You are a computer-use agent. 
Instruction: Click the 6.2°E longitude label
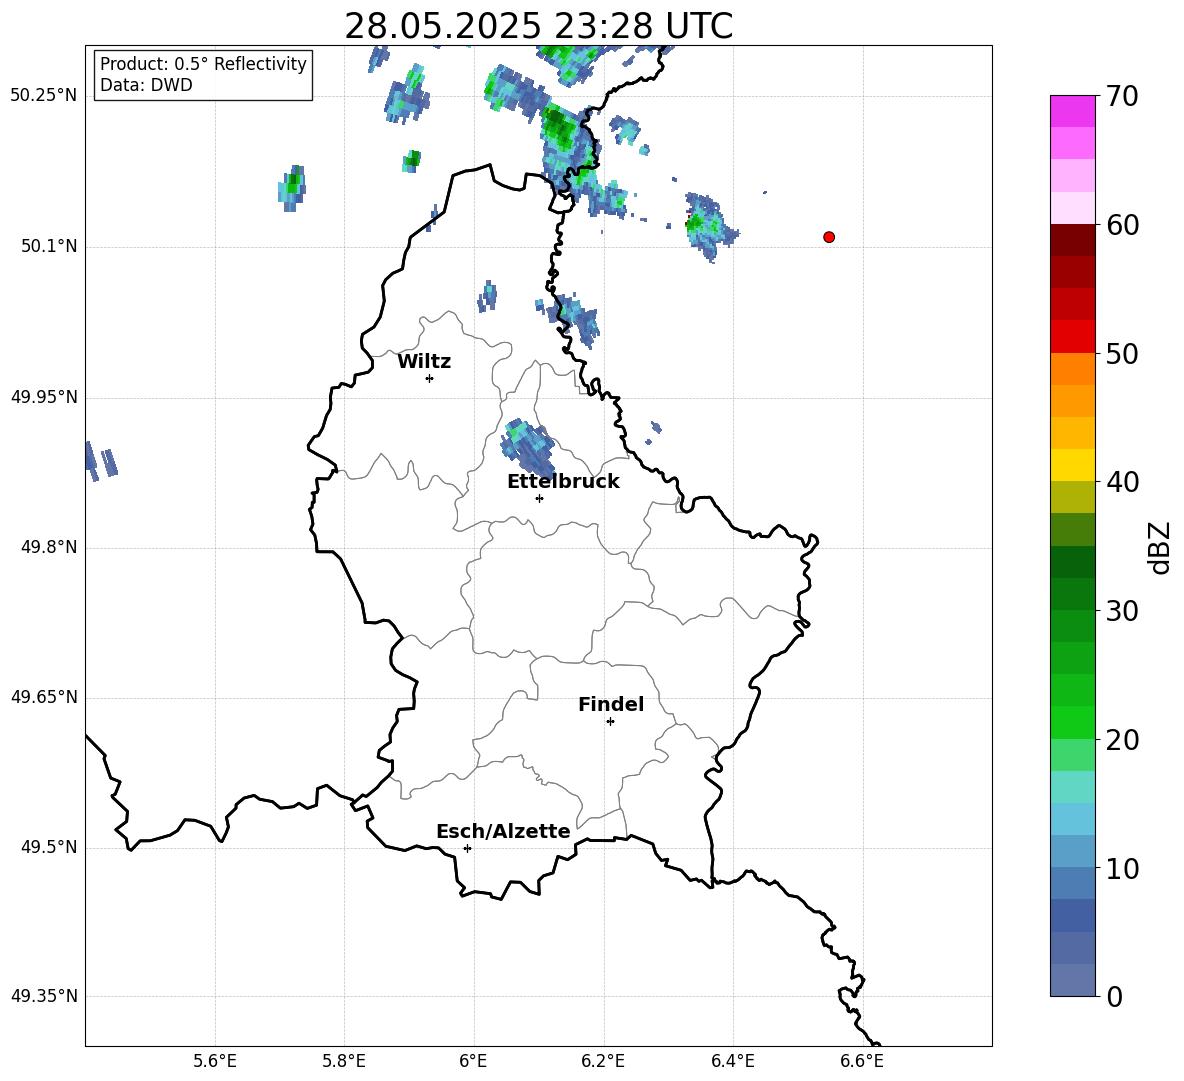[603, 1061]
